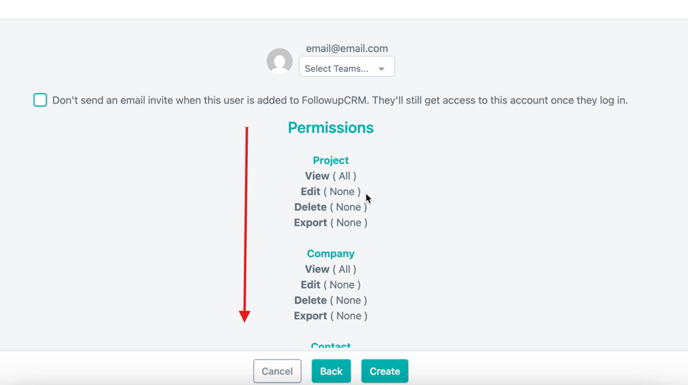The height and width of the screenshot is (385, 688).
Task: Select the Company permissions heading
Action: 330,254
